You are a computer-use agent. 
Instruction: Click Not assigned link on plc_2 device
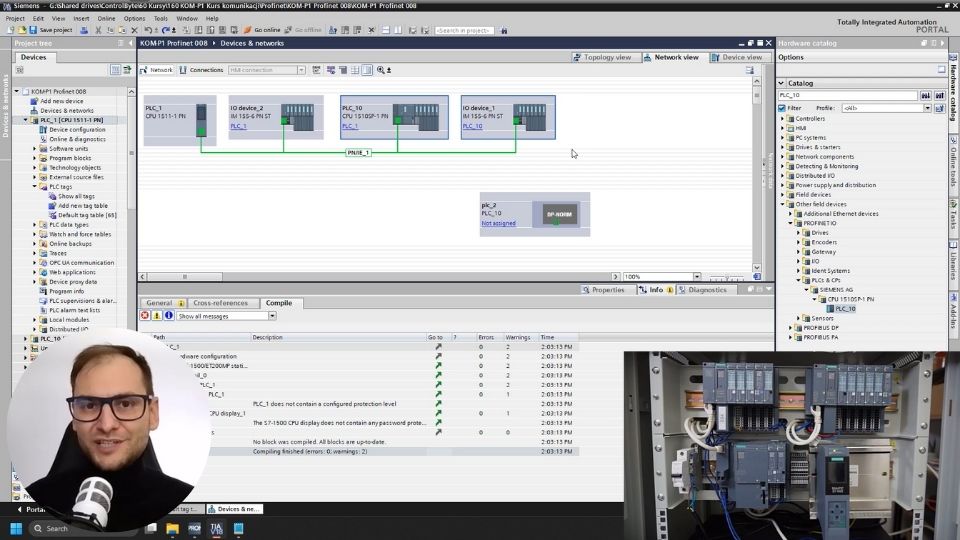[498, 223]
